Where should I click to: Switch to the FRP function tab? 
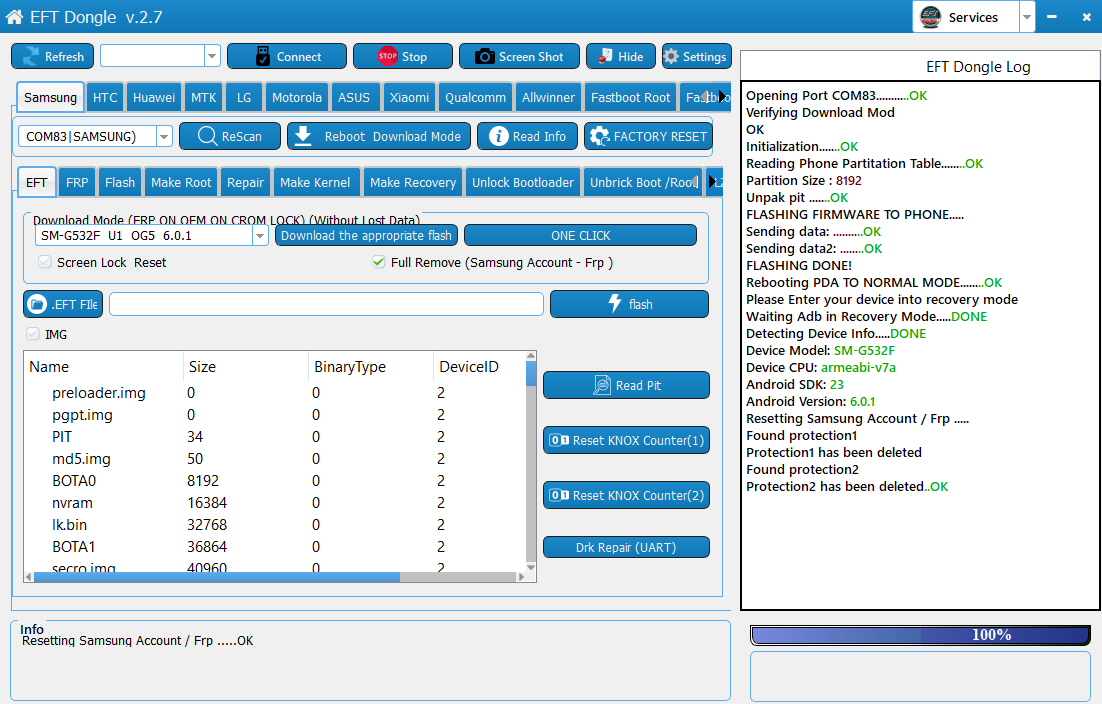click(x=77, y=183)
